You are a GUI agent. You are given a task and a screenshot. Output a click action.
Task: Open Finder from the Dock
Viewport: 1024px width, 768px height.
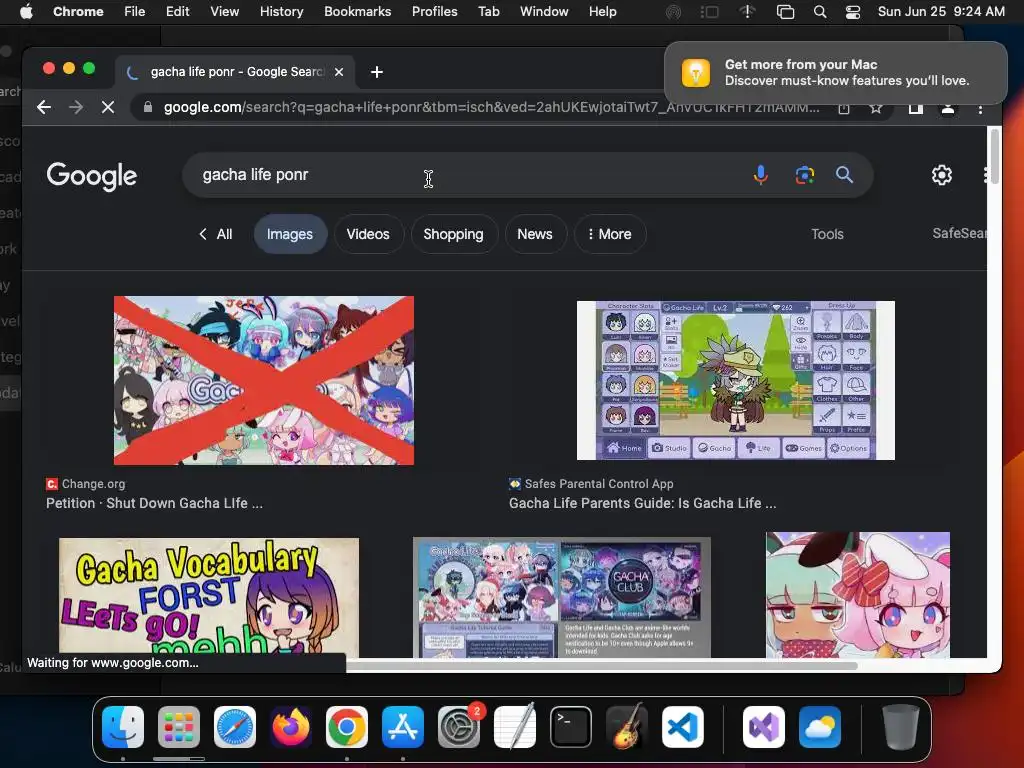point(123,727)
